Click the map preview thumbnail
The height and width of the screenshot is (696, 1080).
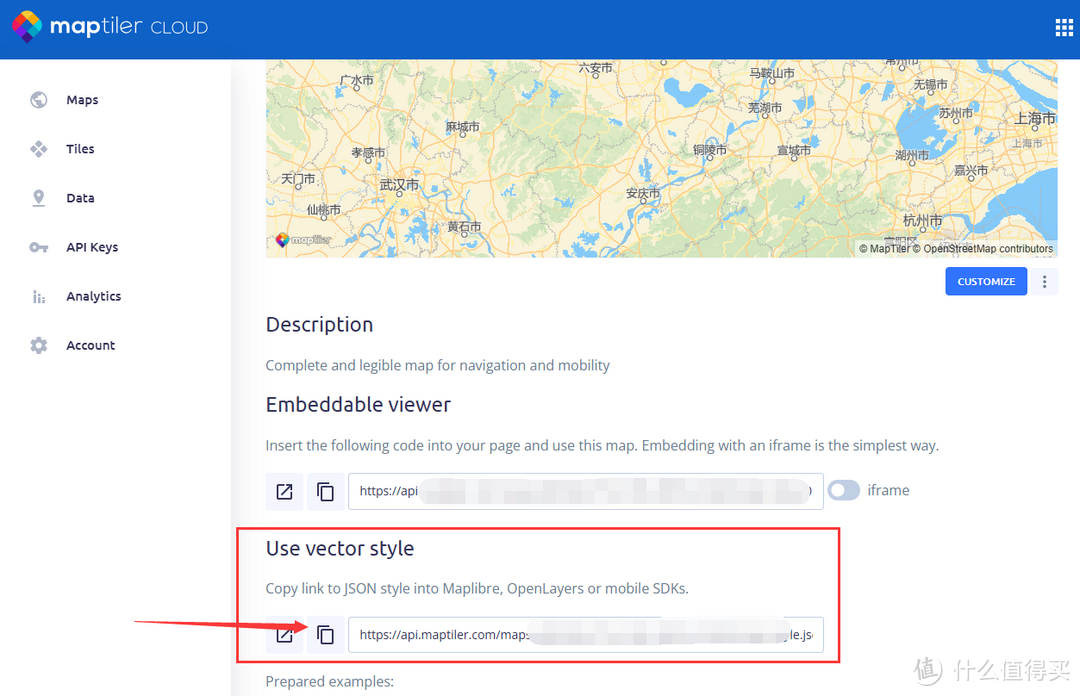[661, 158]
